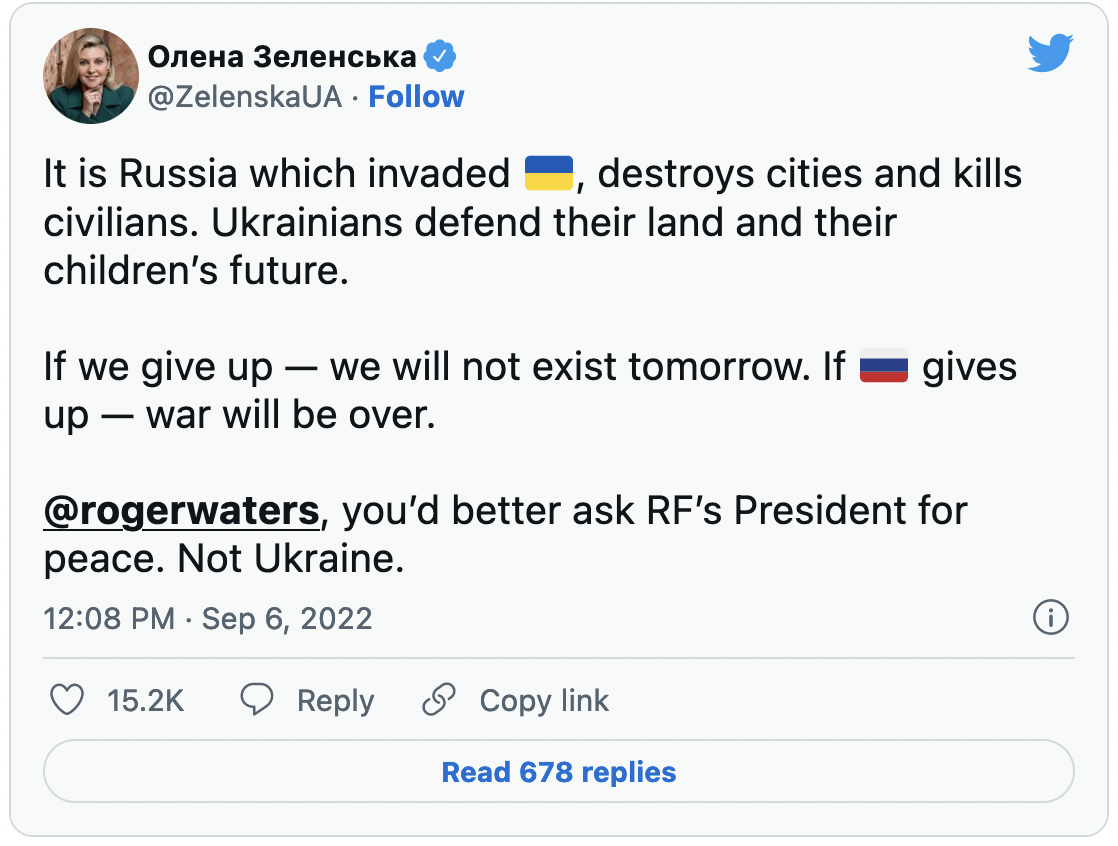Click the 15.2K likes count
The height and width of the screenshot is (846, 1118).
pos(146,700)
